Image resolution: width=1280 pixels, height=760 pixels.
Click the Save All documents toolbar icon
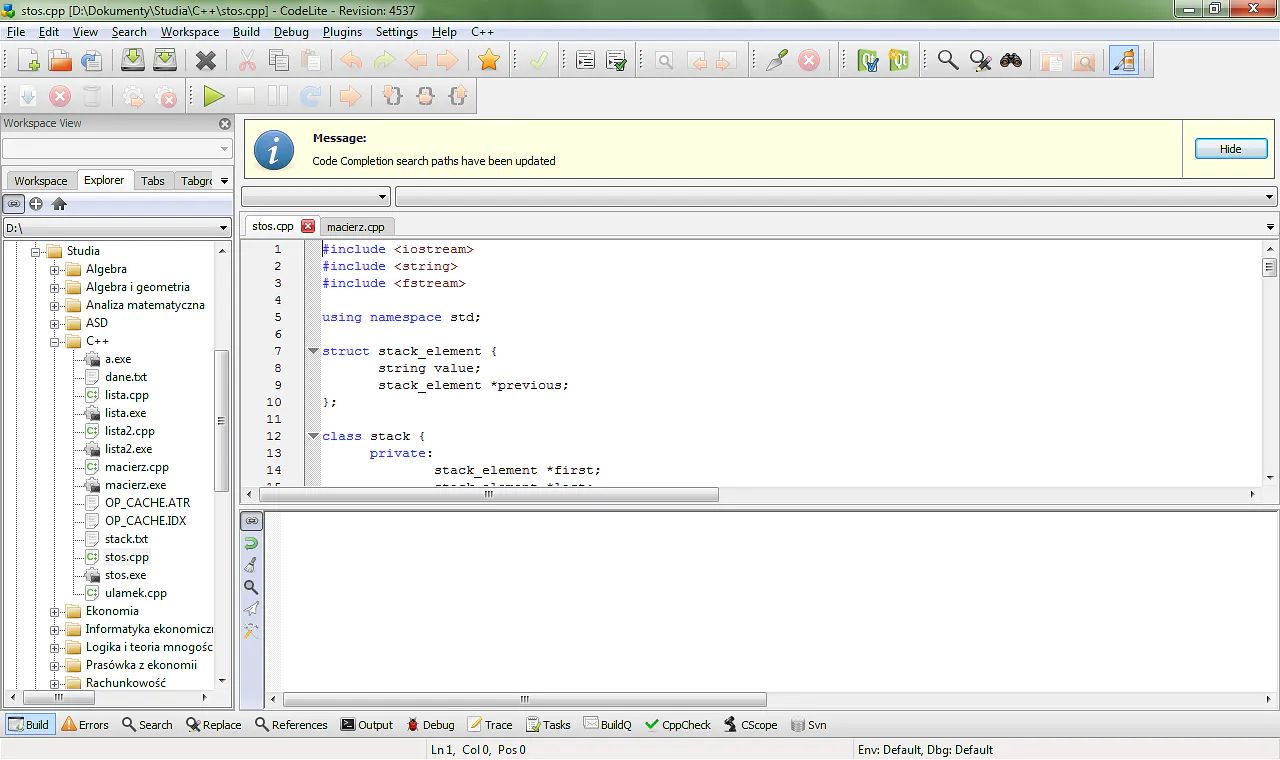coord(165,60)
